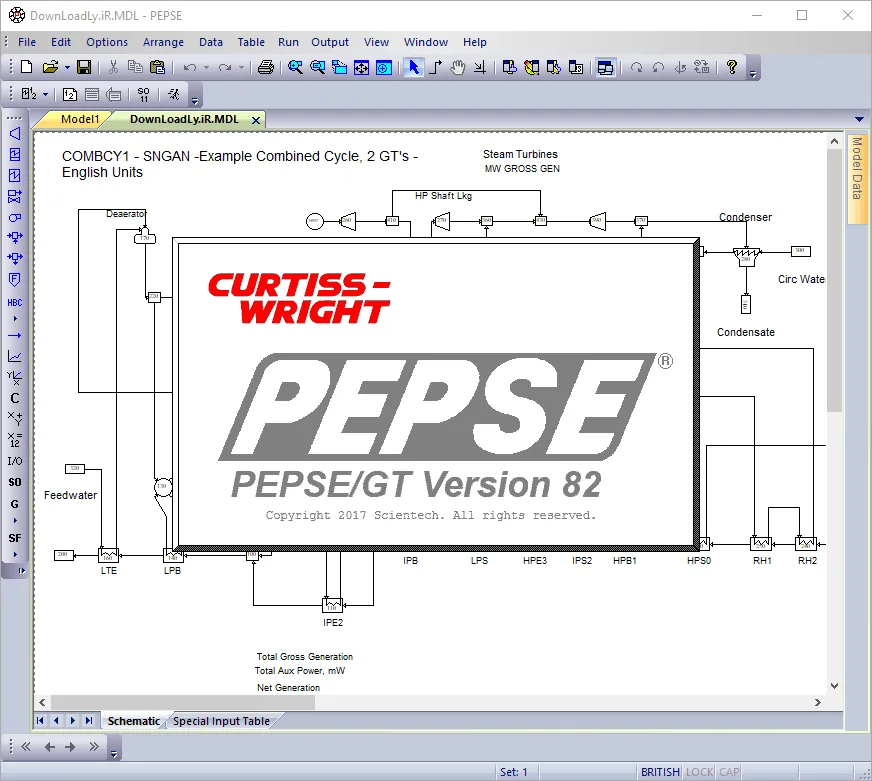
Task: Fit entire drawing to window icon
Action: click(x=361, y=67)
